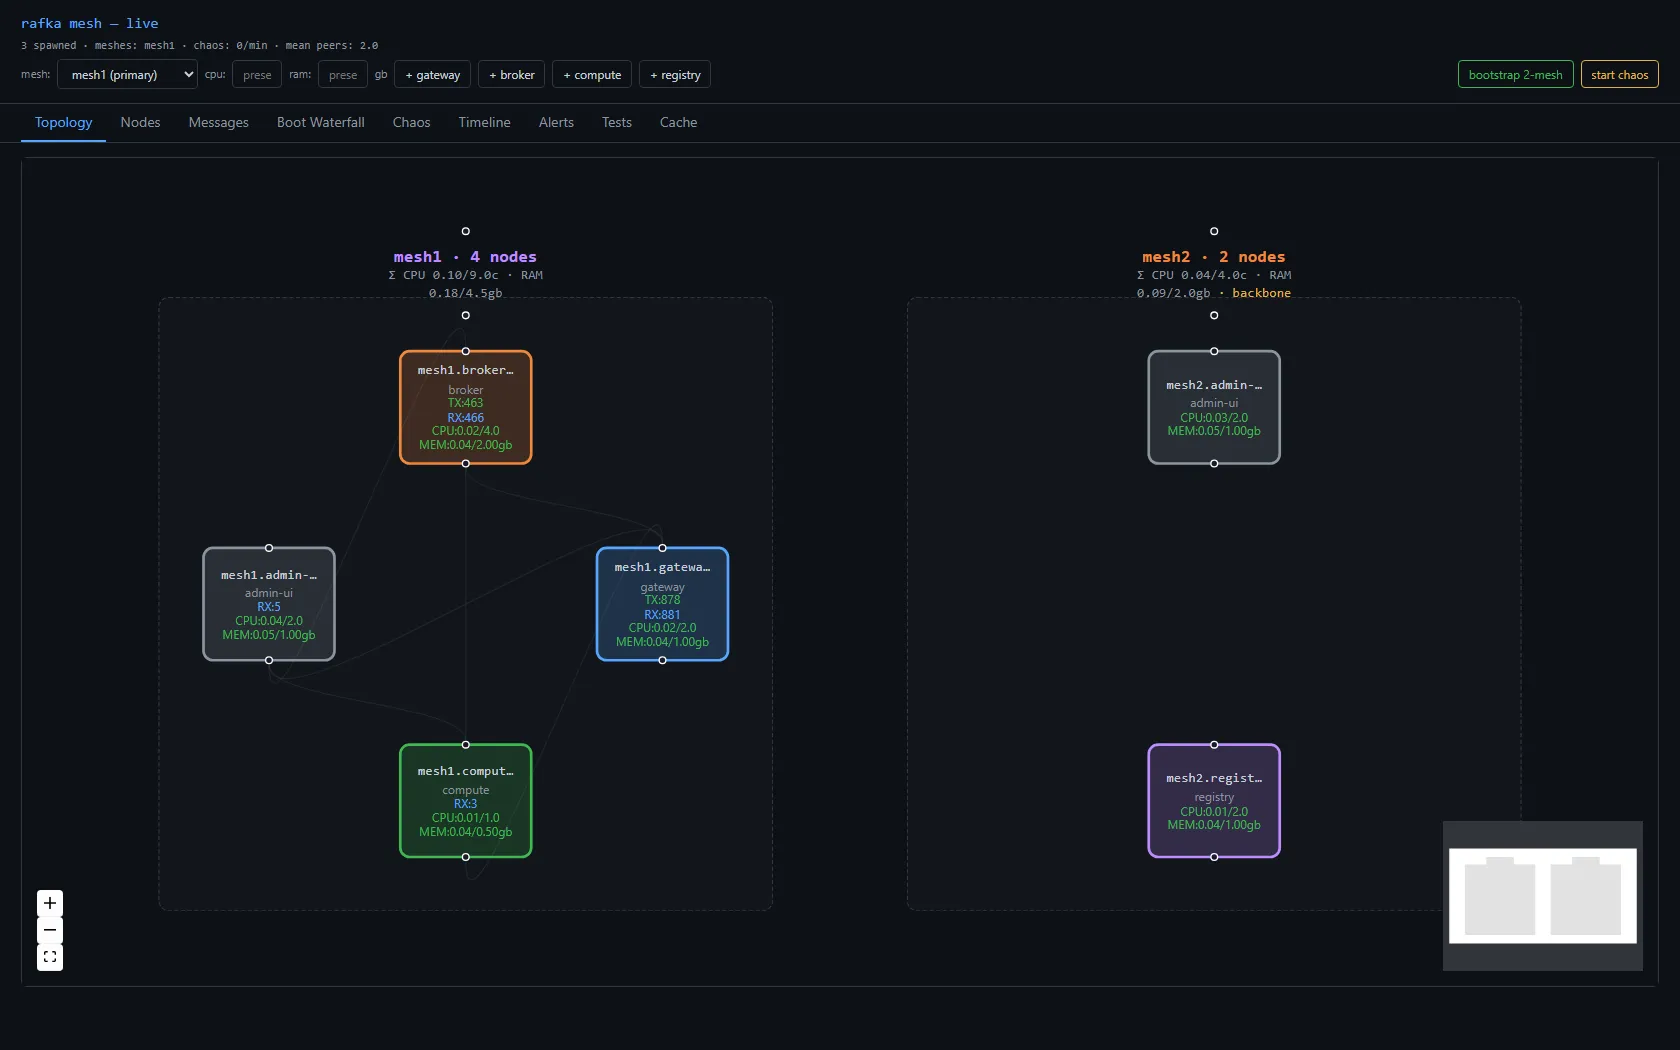Image resolution: width=1680 pixels, height=1050 pixels.
Task: Open the Tests tab
Action: coord(616,122)
